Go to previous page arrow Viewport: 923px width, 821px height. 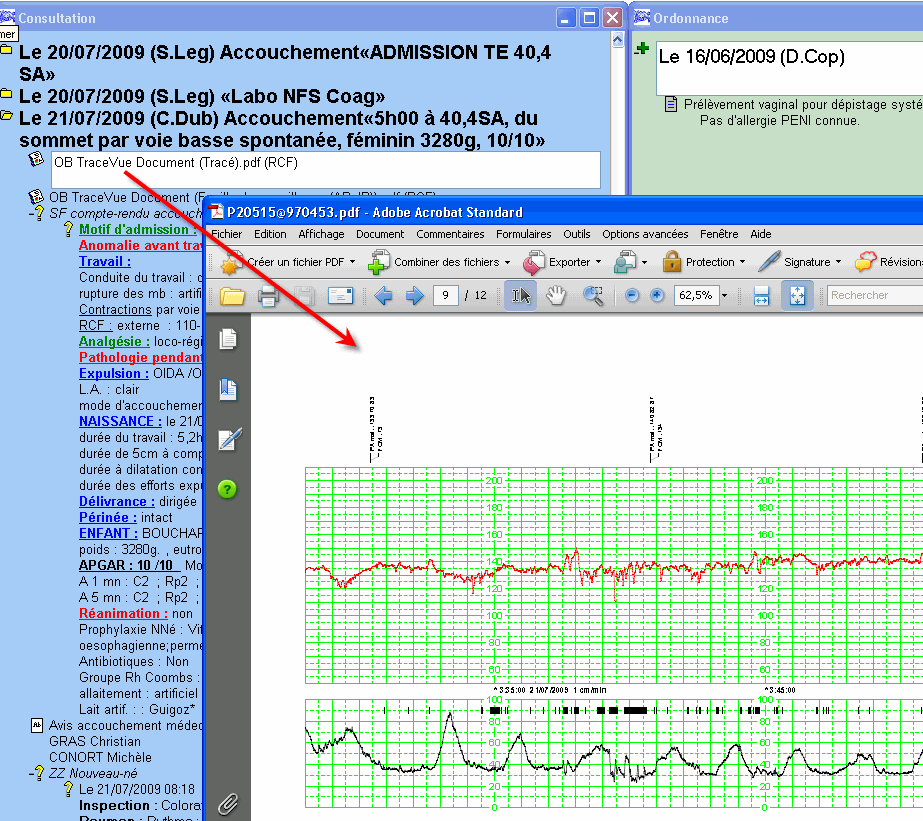coord(383,295)
